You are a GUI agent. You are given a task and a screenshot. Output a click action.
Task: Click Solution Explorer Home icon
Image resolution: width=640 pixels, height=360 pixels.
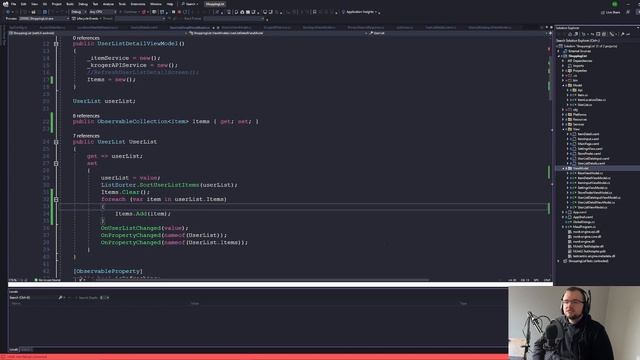570,34
